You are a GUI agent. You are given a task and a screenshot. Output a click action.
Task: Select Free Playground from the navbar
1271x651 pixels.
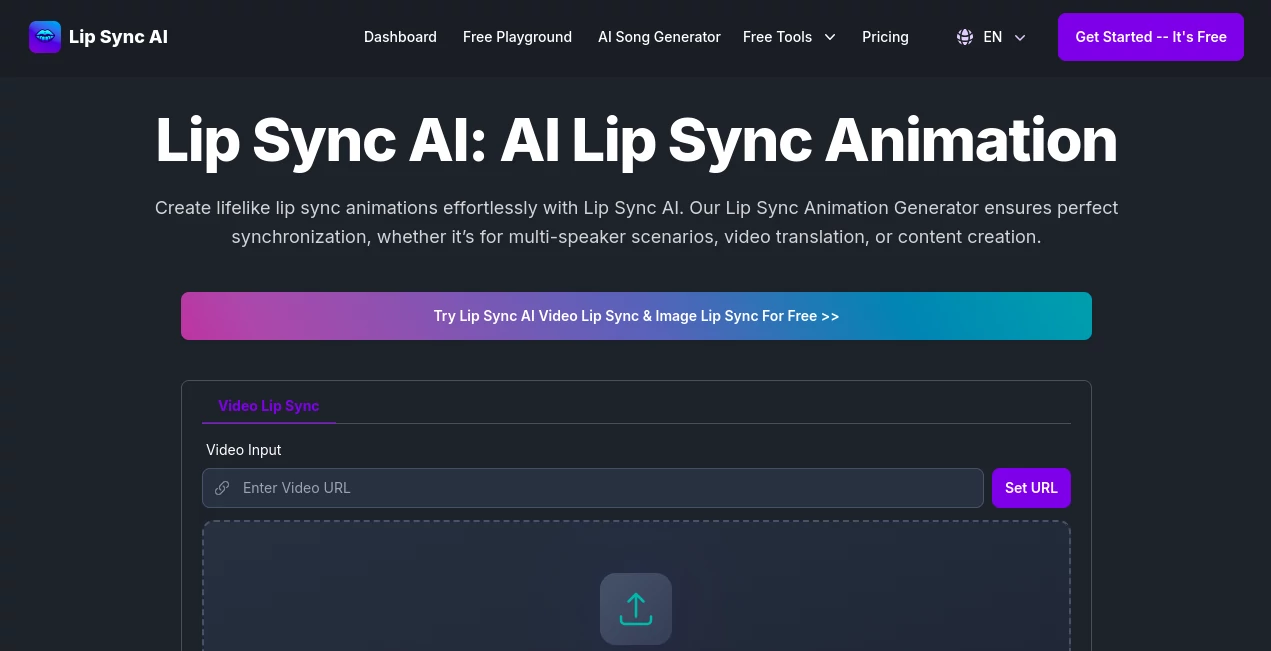[x=517, y=37]
